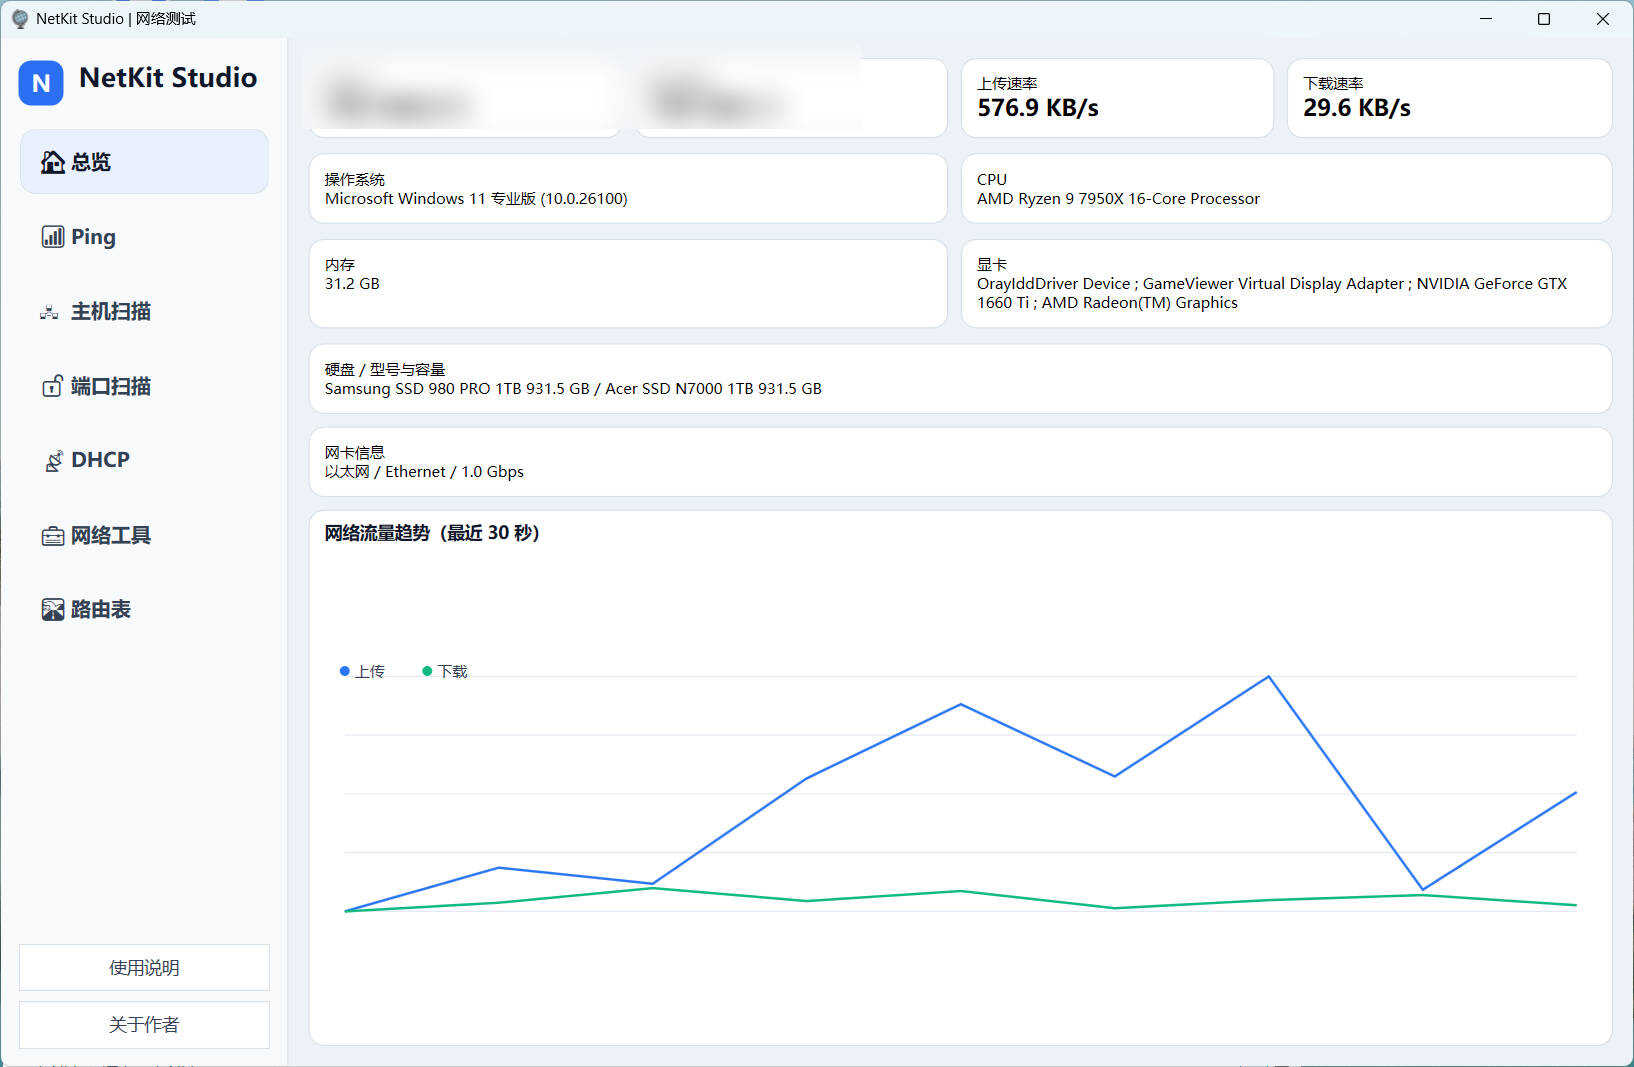This screenshot has height=1067, width=1634.
Task: Open 主机扫描 via its scan icon
Action: click(49, 311)
